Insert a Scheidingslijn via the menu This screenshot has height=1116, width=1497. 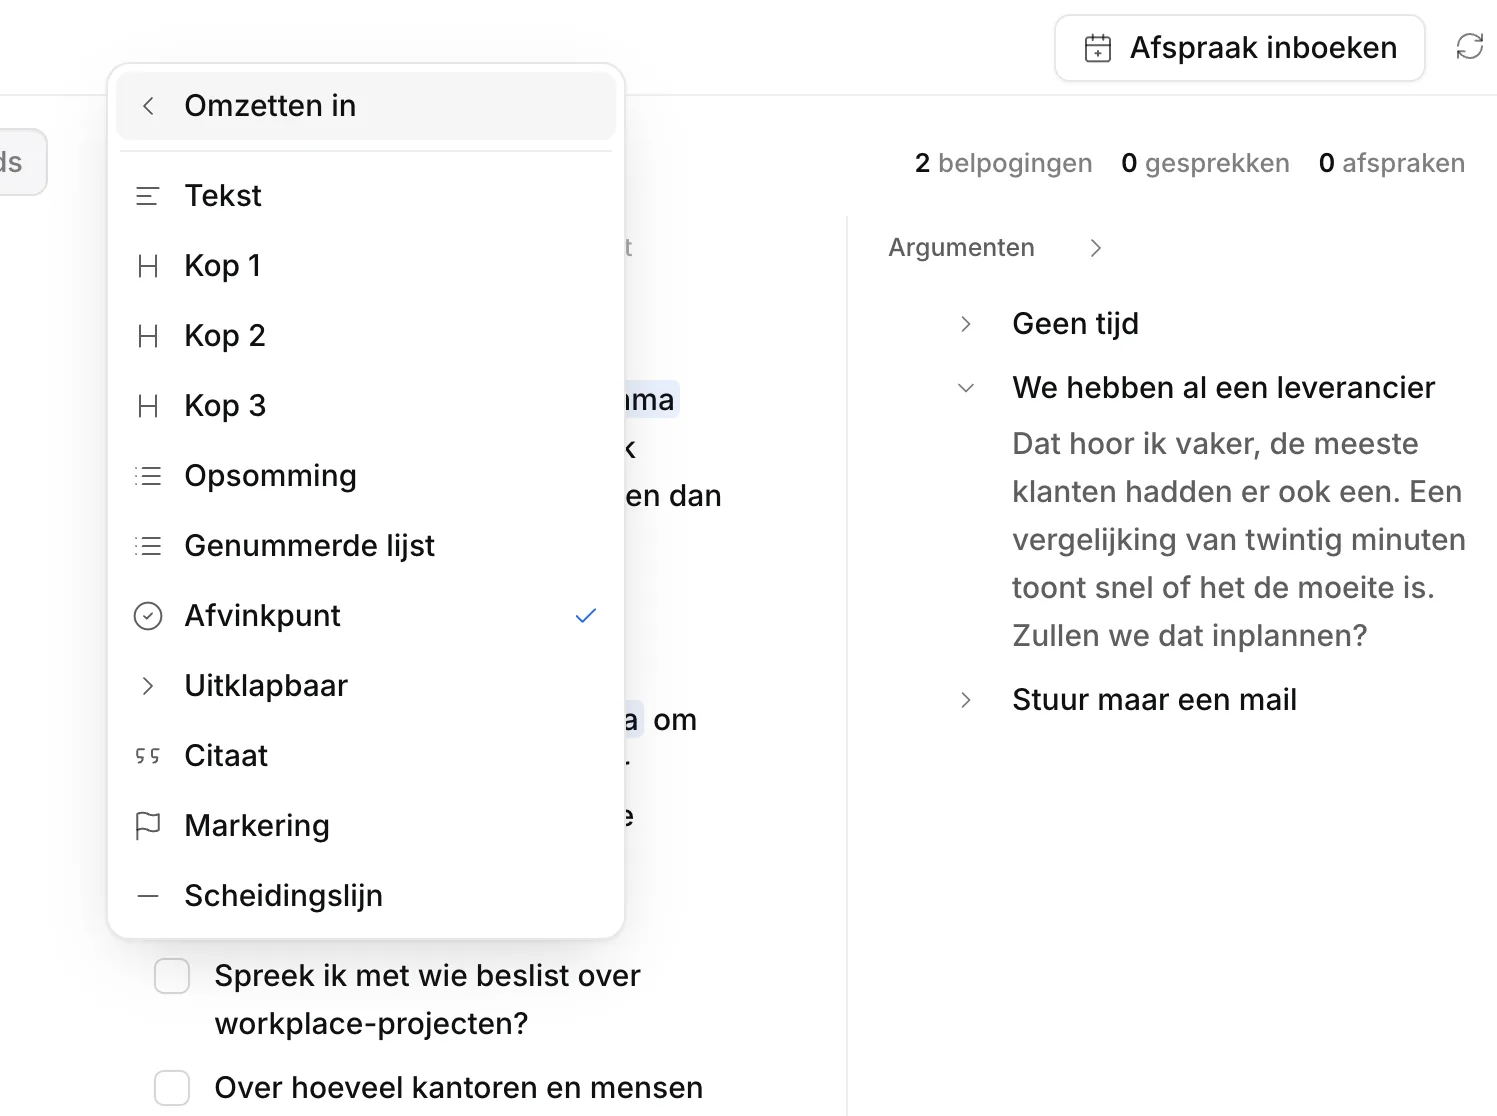coord(366,896)
